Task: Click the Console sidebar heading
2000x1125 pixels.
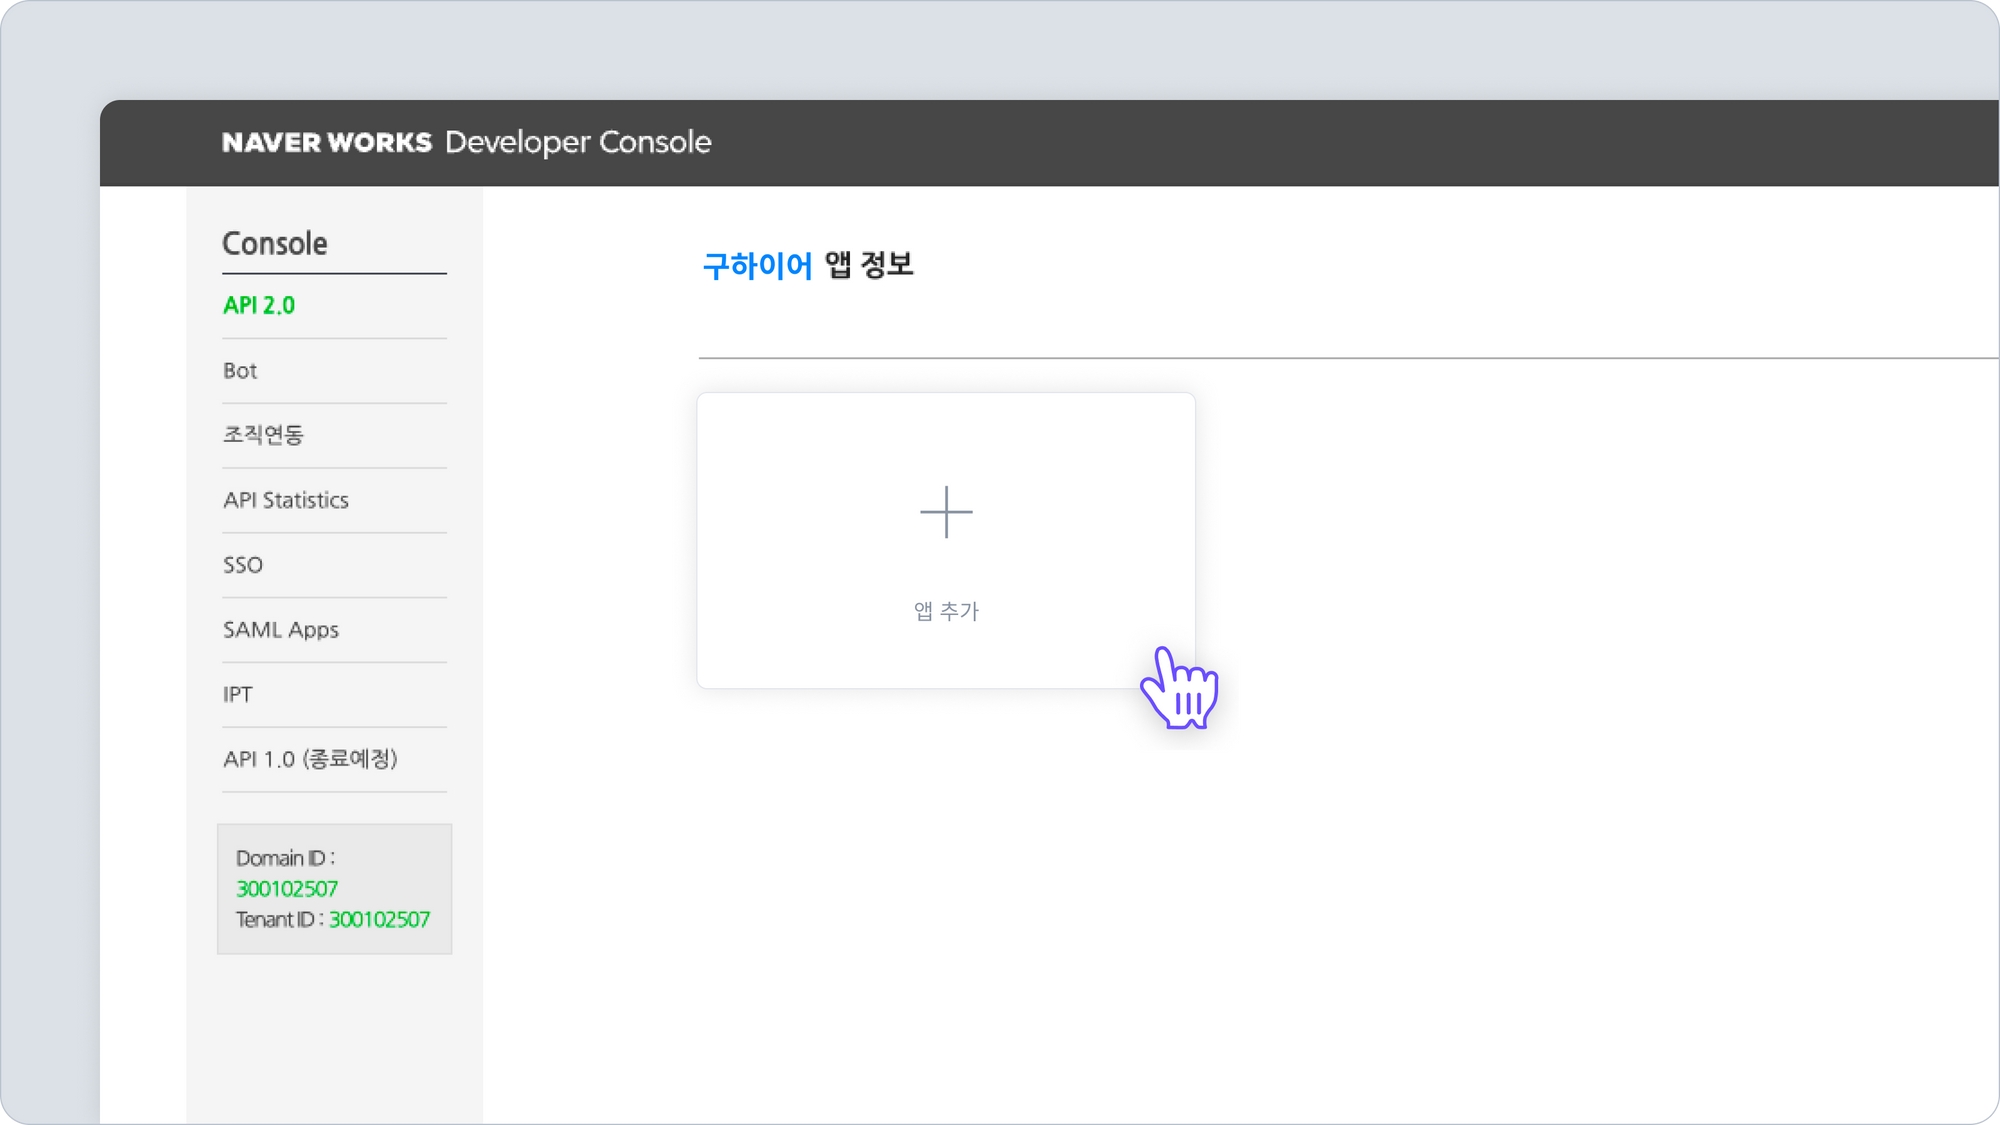Action: [275, 243]
